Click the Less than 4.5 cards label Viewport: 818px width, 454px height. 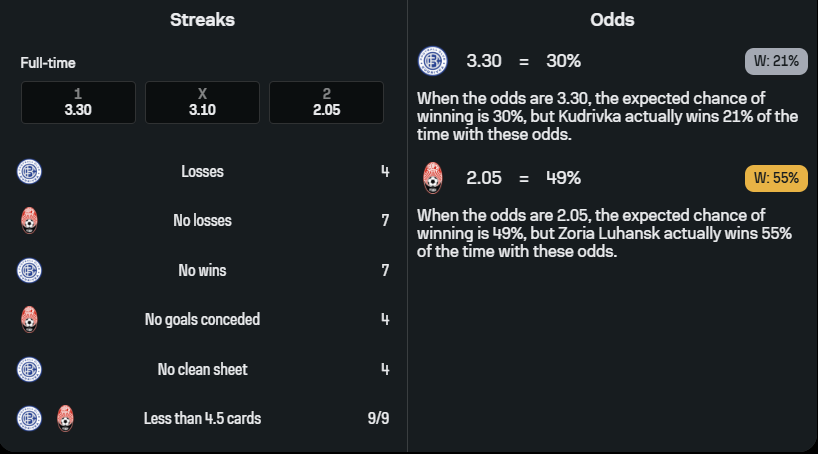(202, 418)
